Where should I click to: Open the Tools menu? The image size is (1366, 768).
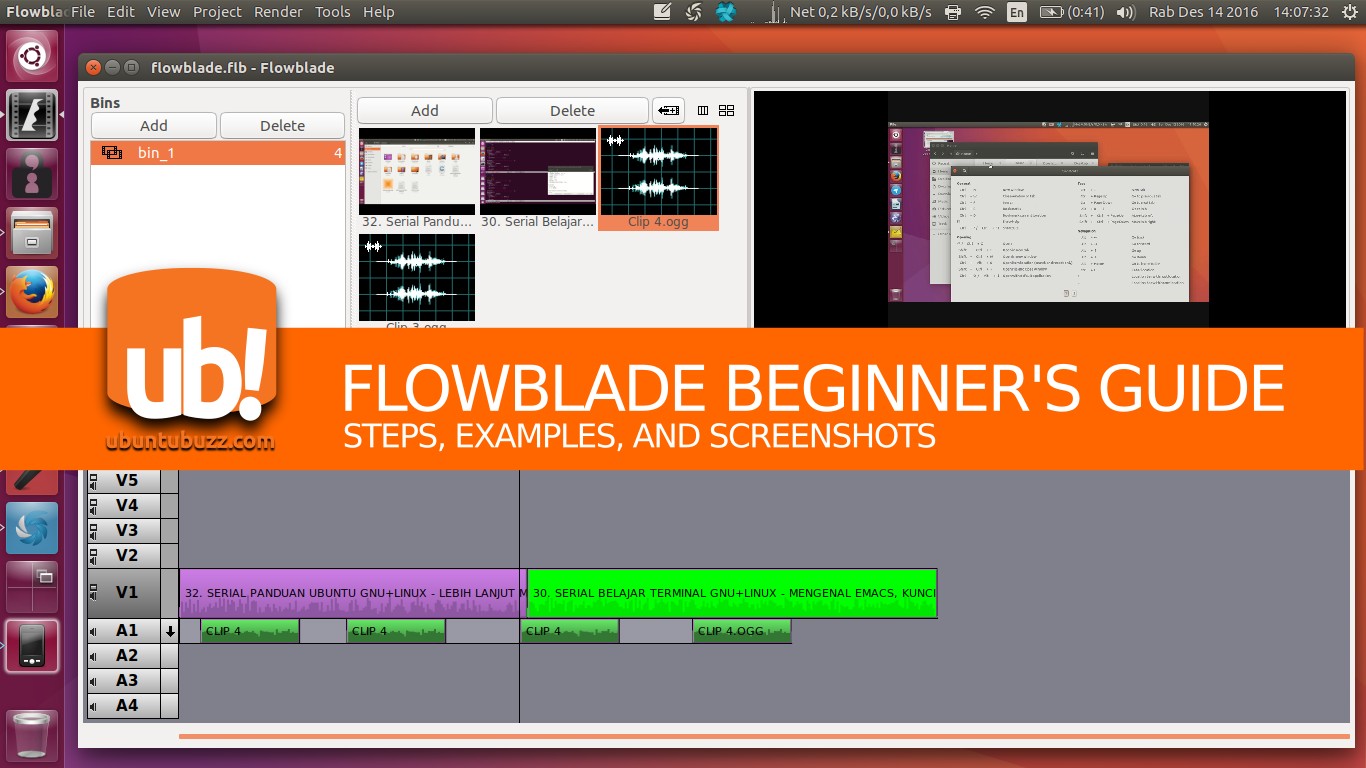(x=332, y=12)
